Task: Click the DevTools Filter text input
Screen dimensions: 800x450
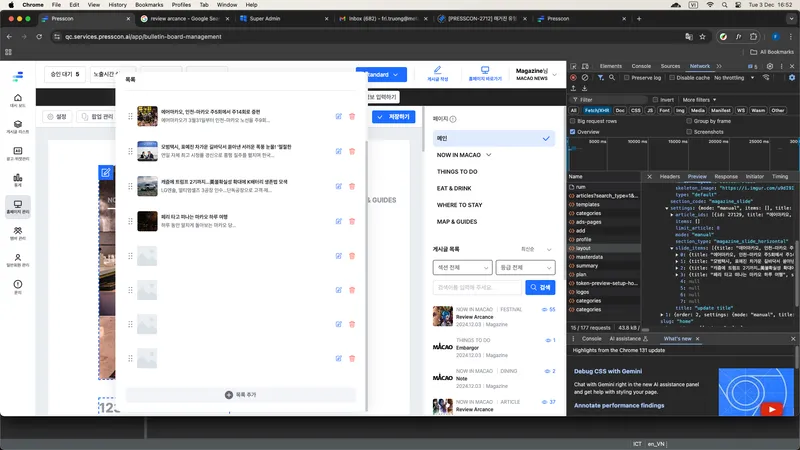Action: coord(610,99)
